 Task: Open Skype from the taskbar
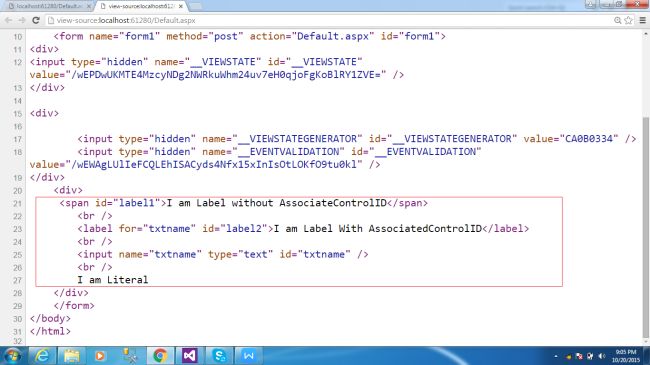pos(219,356)
